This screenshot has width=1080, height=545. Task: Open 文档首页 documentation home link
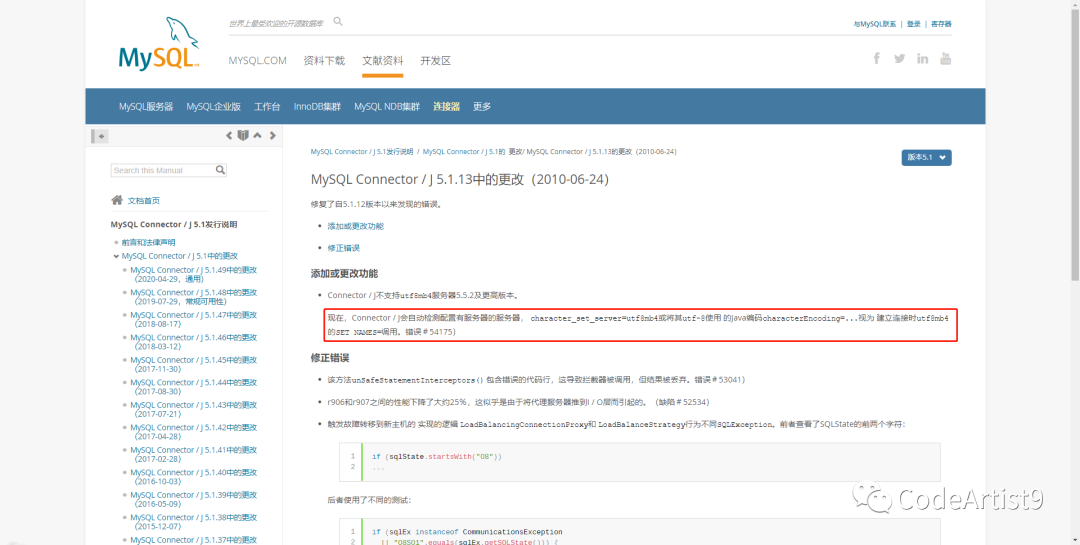pos(144,200)
